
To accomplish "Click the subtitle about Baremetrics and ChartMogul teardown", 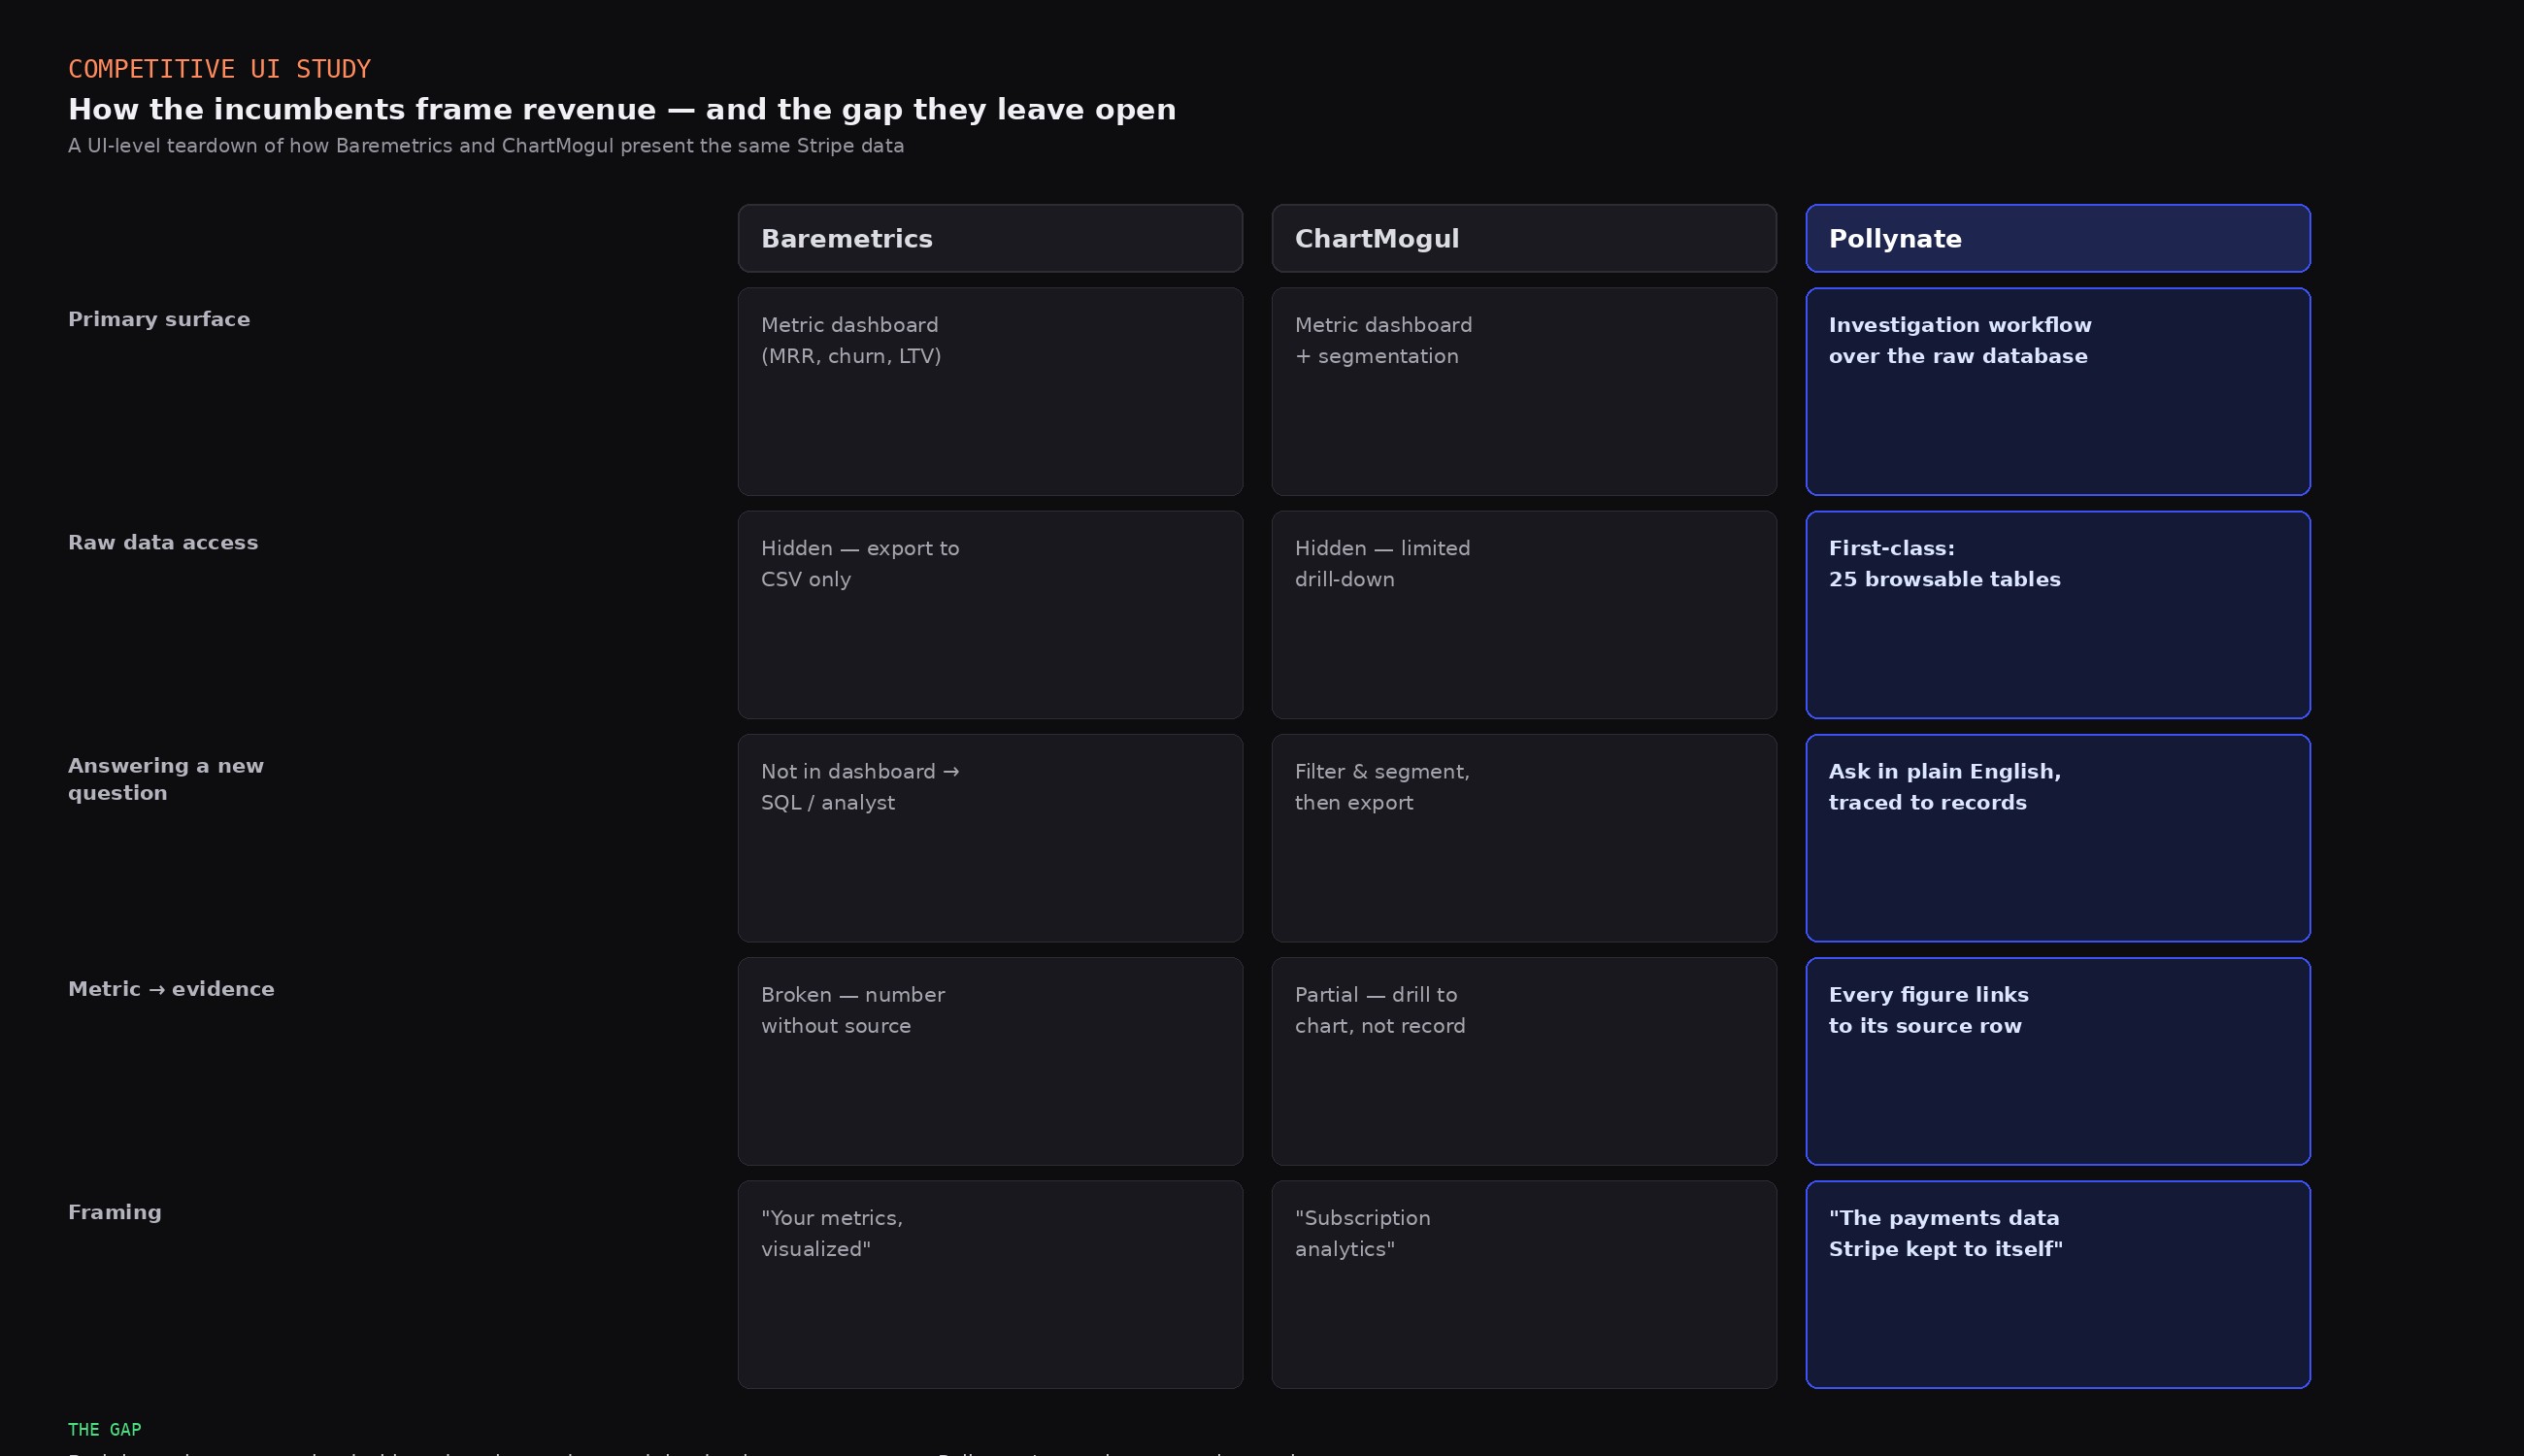I will click(486, 146).
